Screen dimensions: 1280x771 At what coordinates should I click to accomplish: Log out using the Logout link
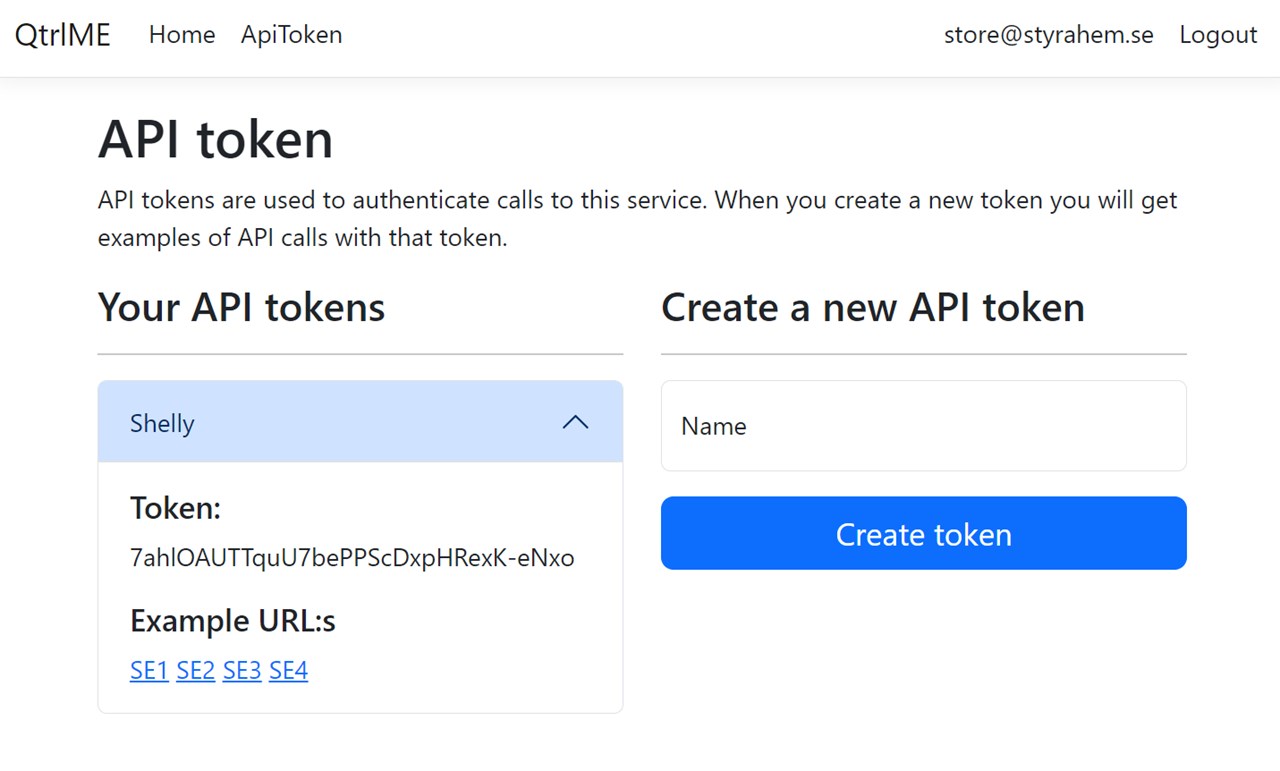(1218, 35)
